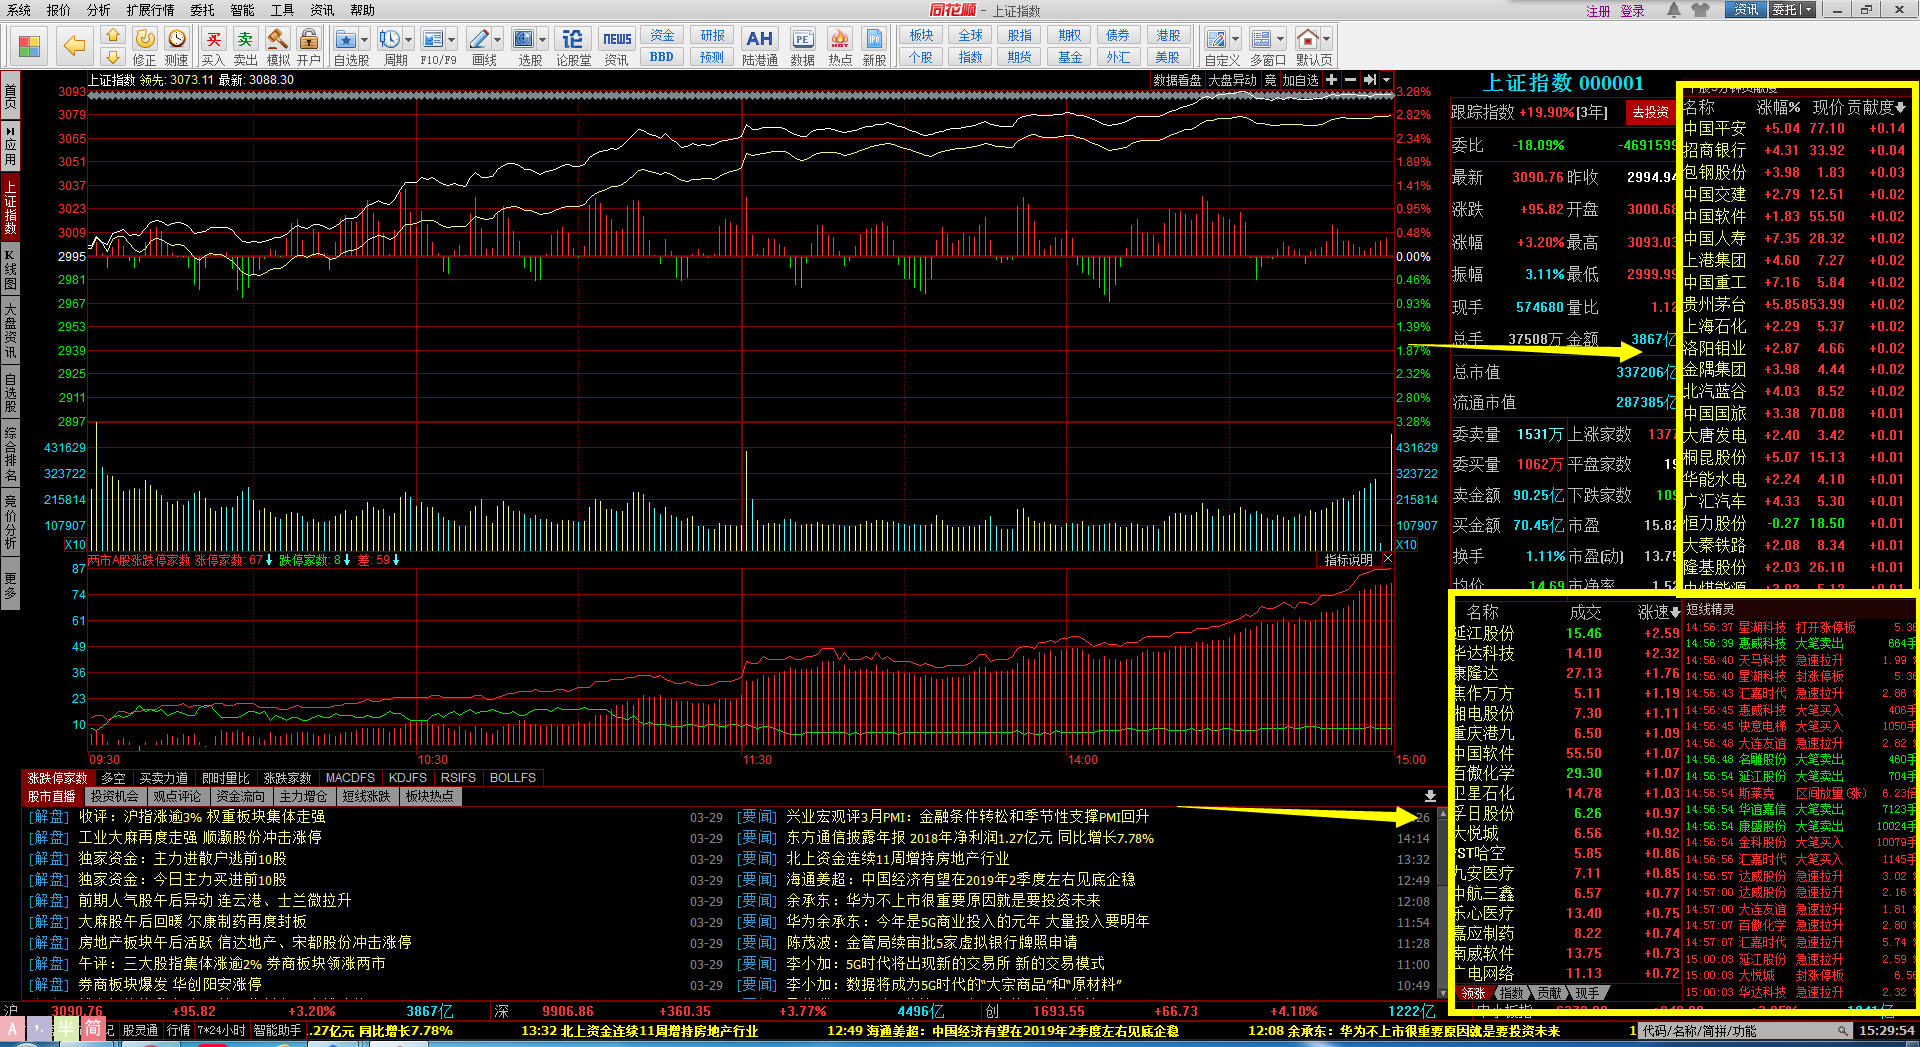
Task: Open the 资讯 news icon
Action: (617, 39)
